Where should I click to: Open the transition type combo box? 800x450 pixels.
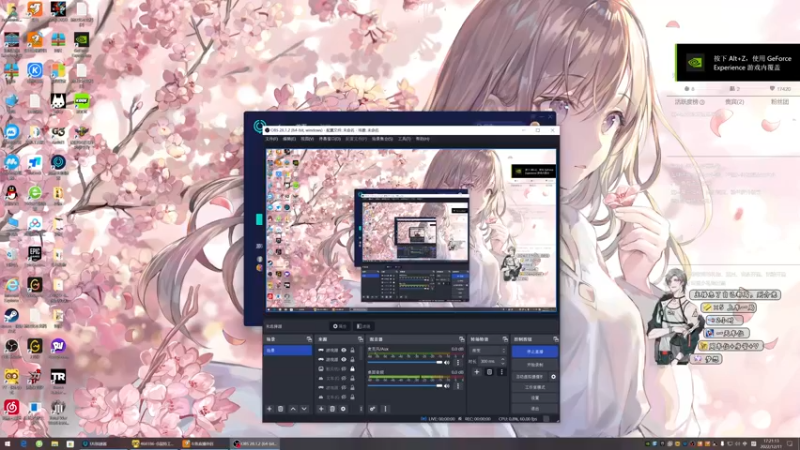point(488,351)
